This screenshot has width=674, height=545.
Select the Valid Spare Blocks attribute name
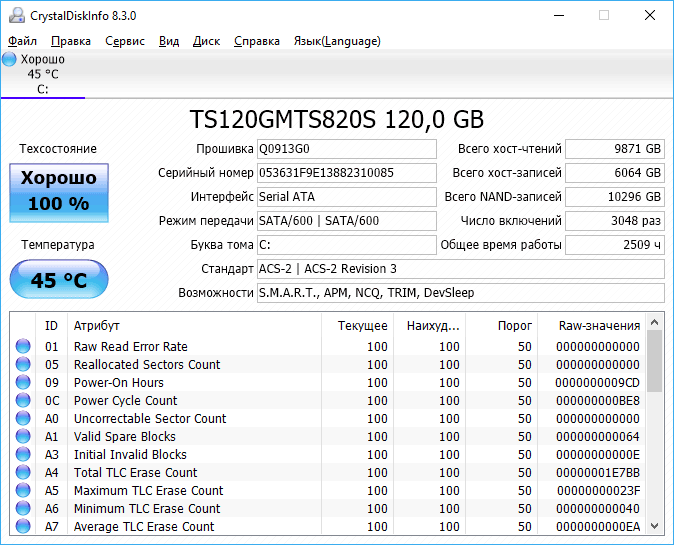pyautogui.click(x=125, y=437)
